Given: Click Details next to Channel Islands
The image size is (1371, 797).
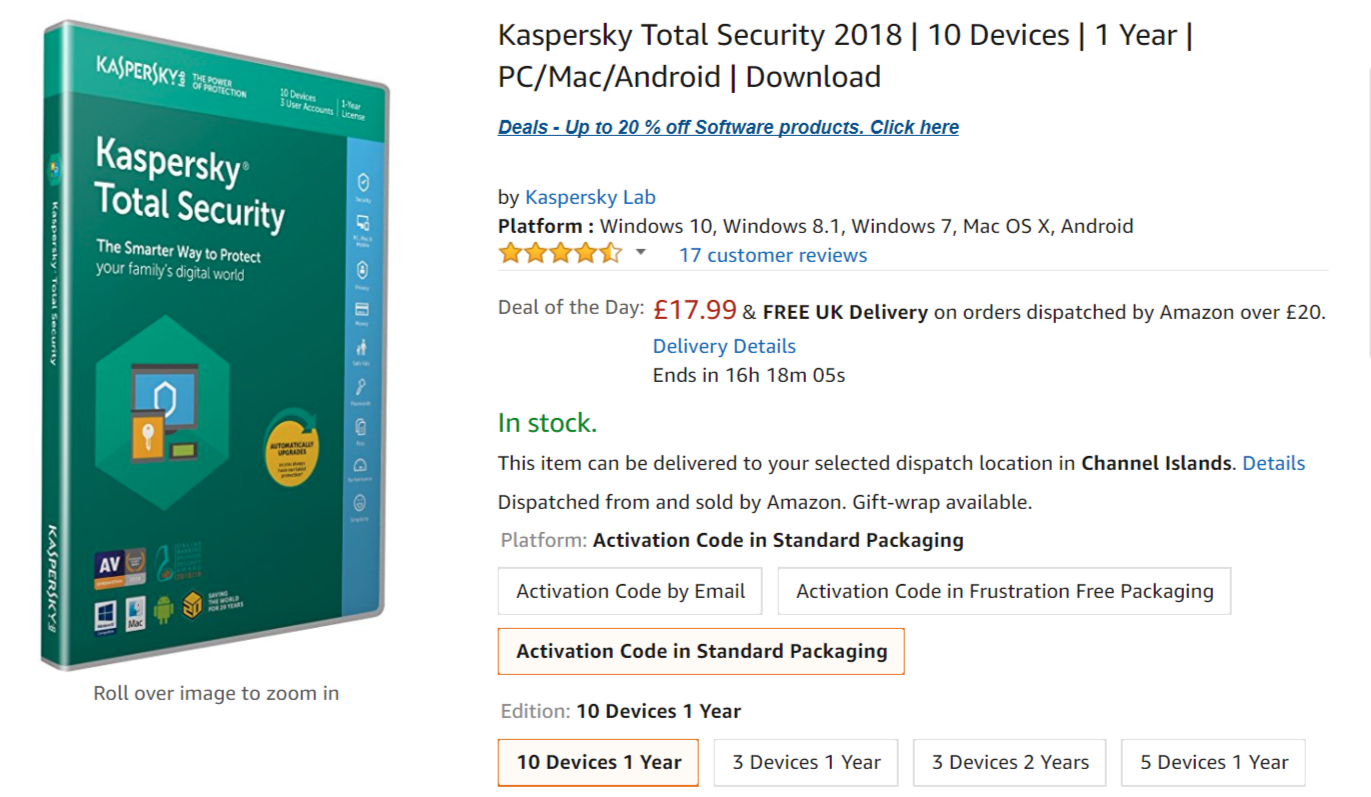Looking at the screenshot, I should pos(1273,463).
